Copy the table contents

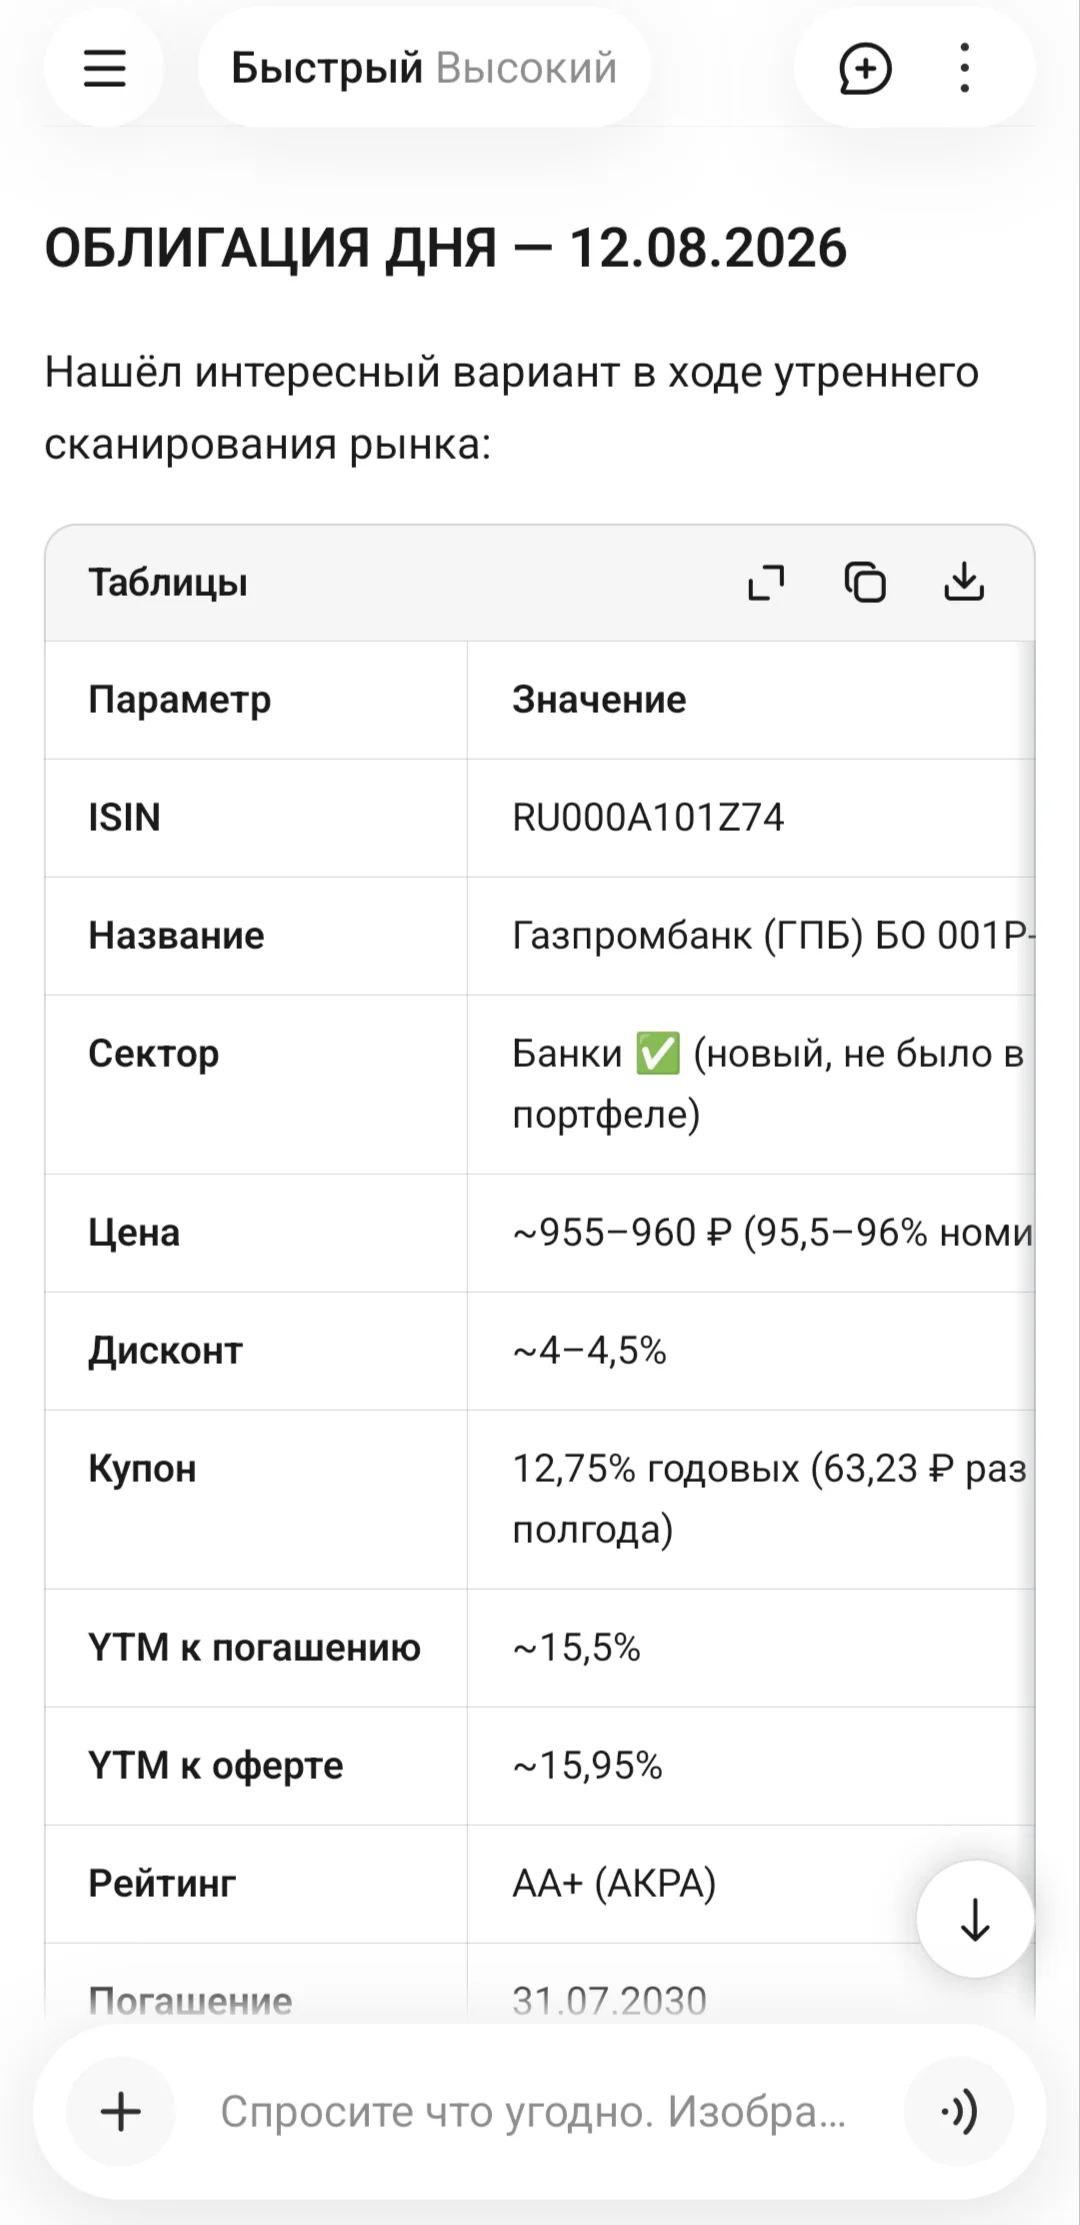tap(865, 582)
